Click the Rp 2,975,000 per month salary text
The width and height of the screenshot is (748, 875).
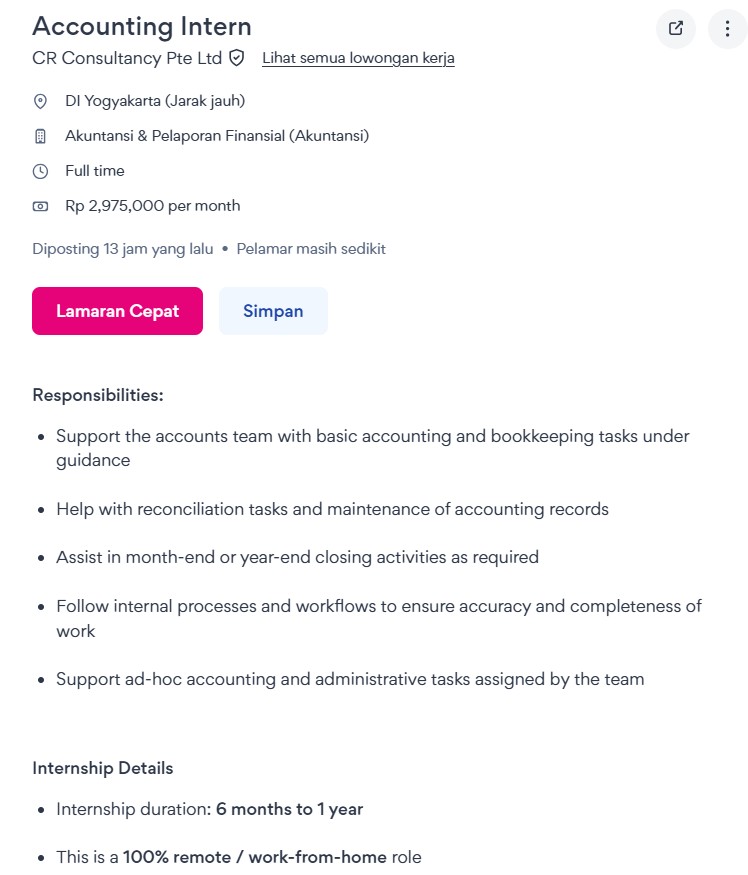coord(153,206)
